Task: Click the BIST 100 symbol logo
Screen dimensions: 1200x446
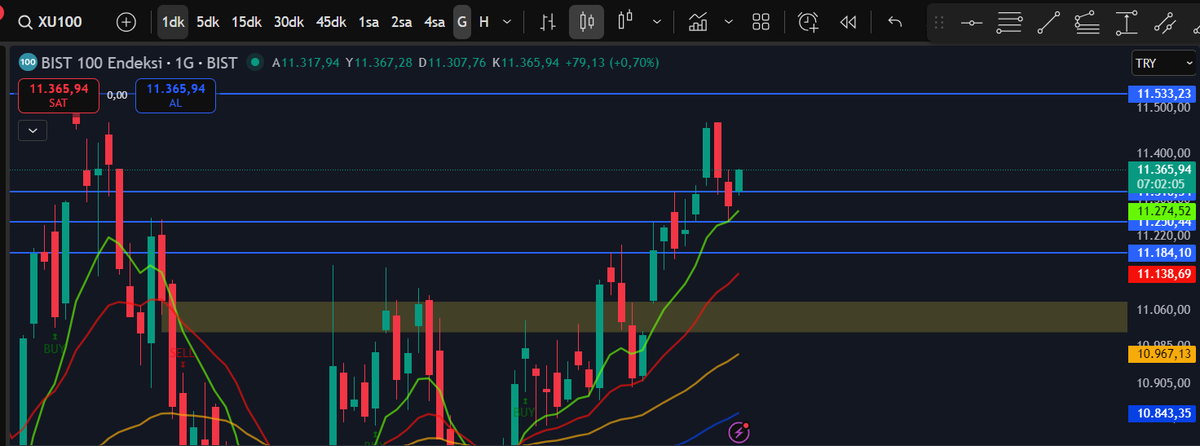Action: pos(27,62)
